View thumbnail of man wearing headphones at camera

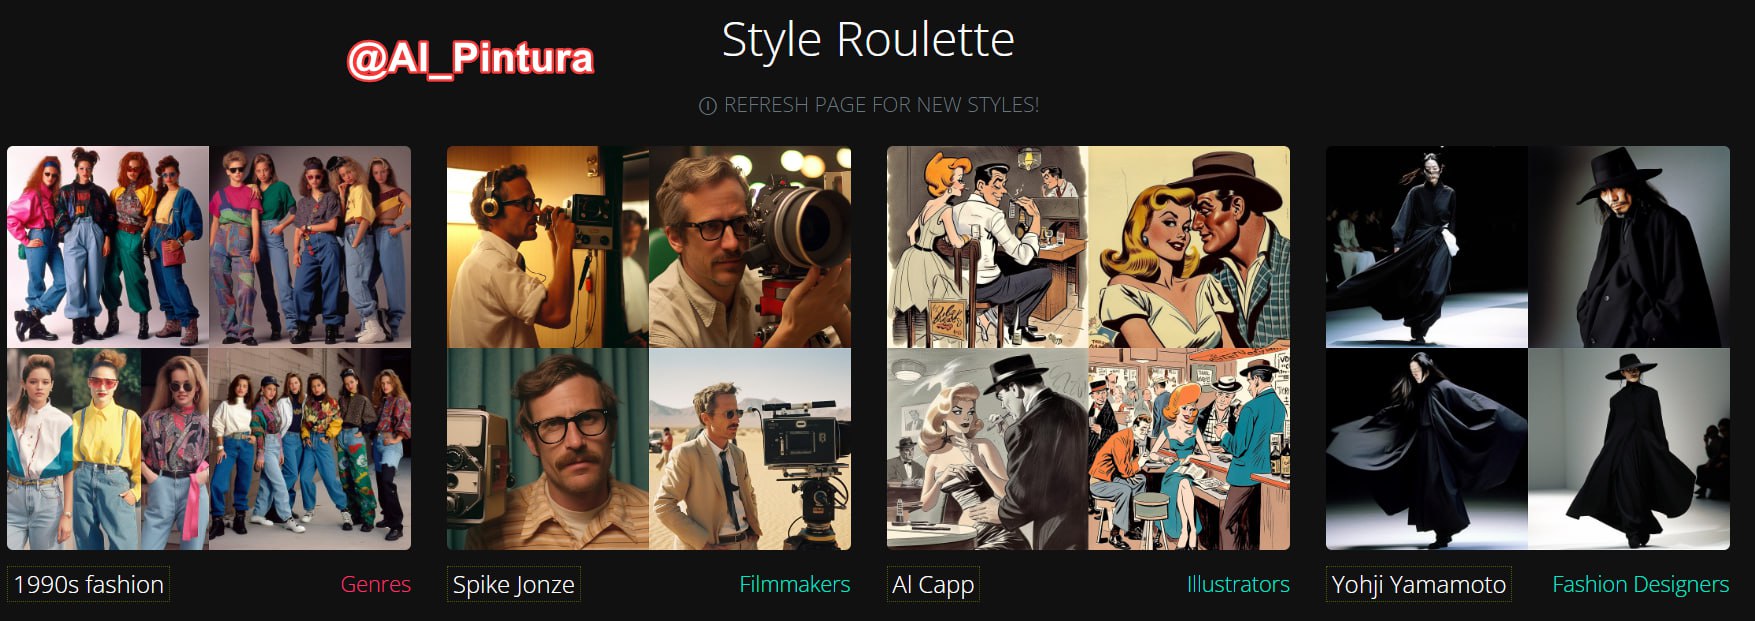tap(547, 247)
